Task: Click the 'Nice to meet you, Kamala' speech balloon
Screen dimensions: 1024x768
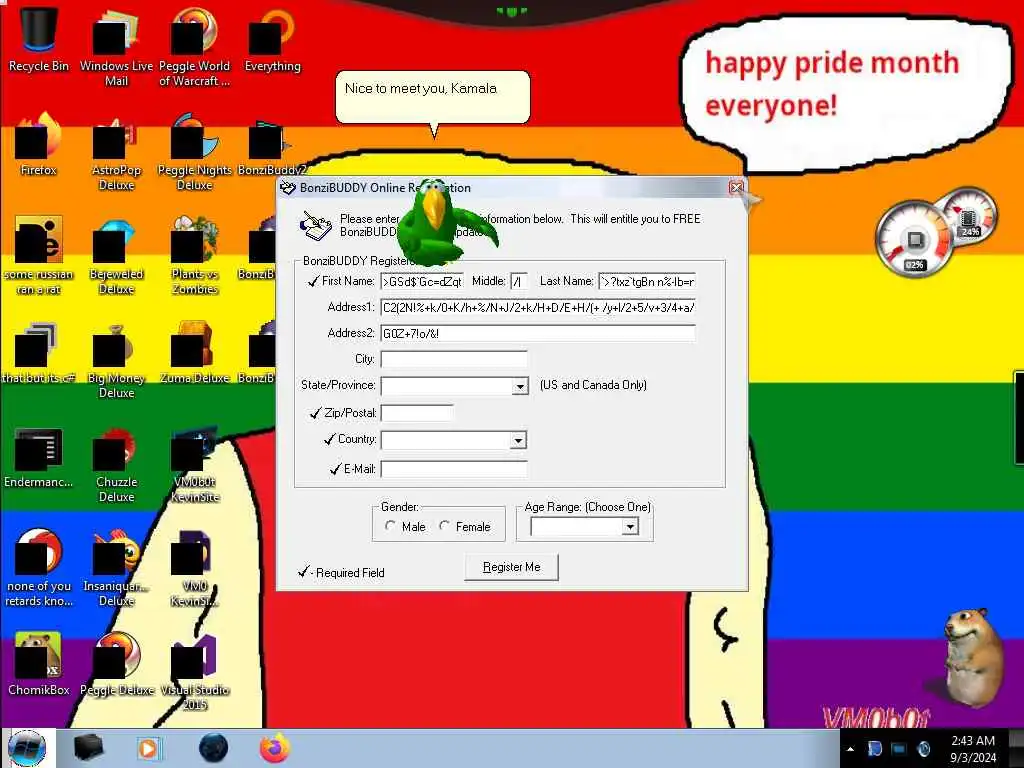Action: [x=432, y=97]
